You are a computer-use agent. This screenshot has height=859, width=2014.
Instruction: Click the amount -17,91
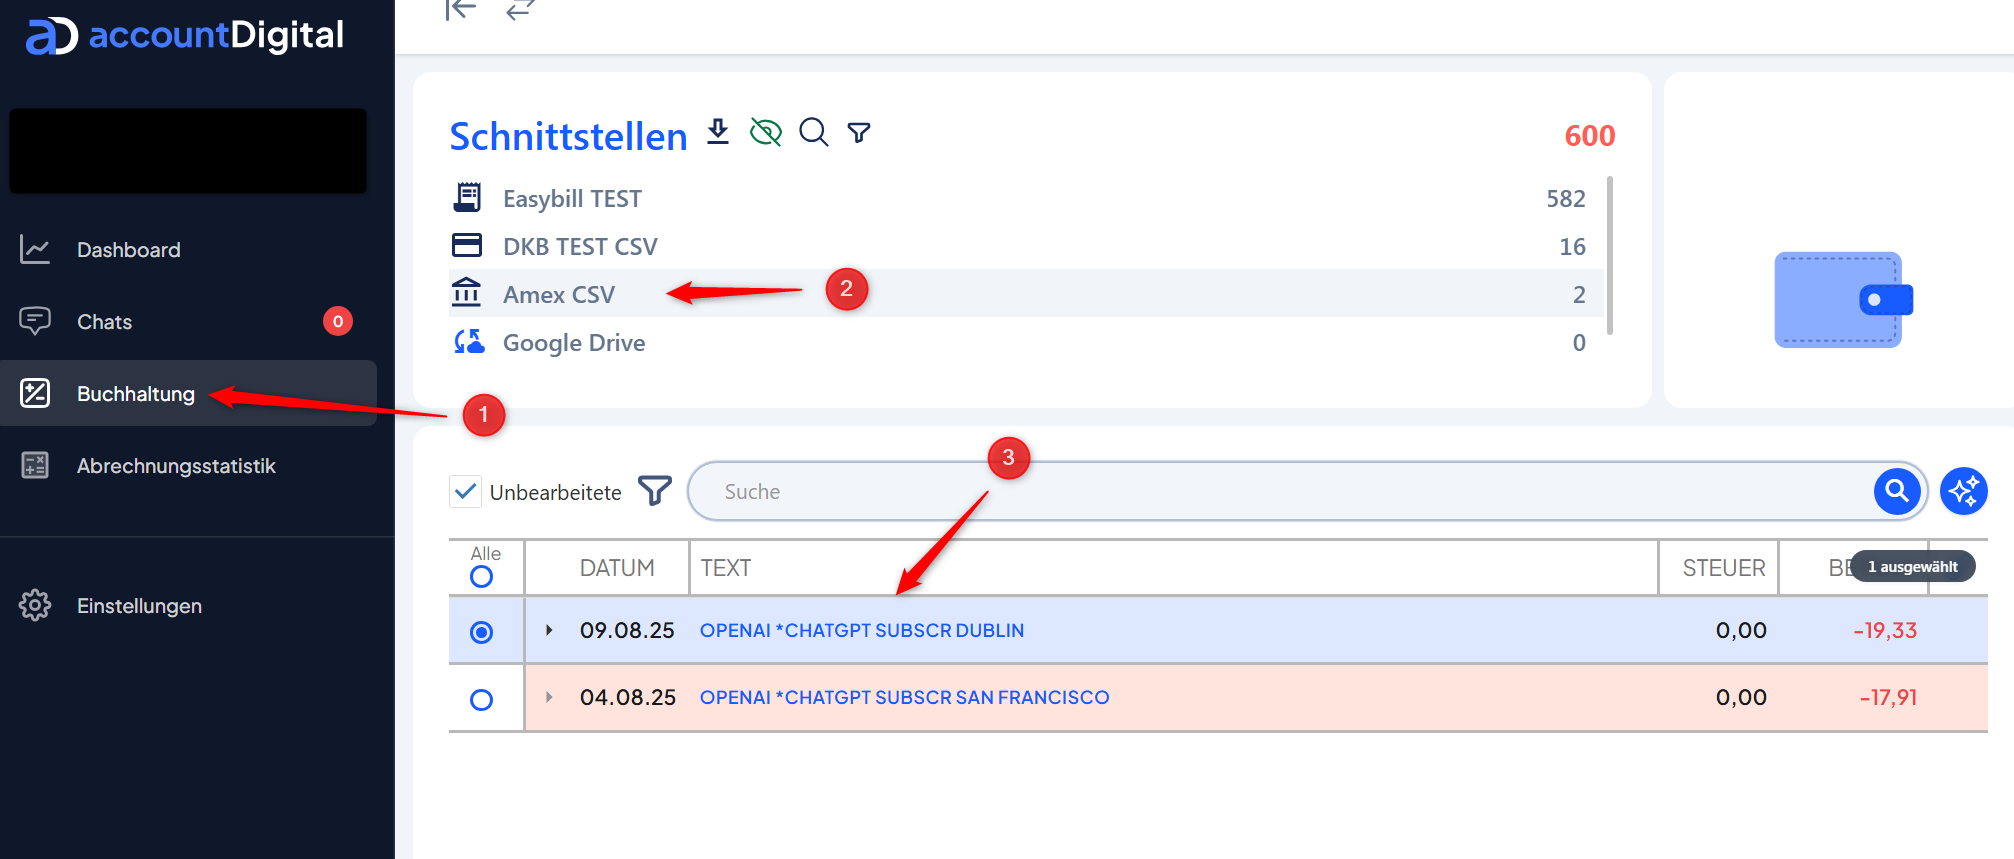pos(1888,697)
